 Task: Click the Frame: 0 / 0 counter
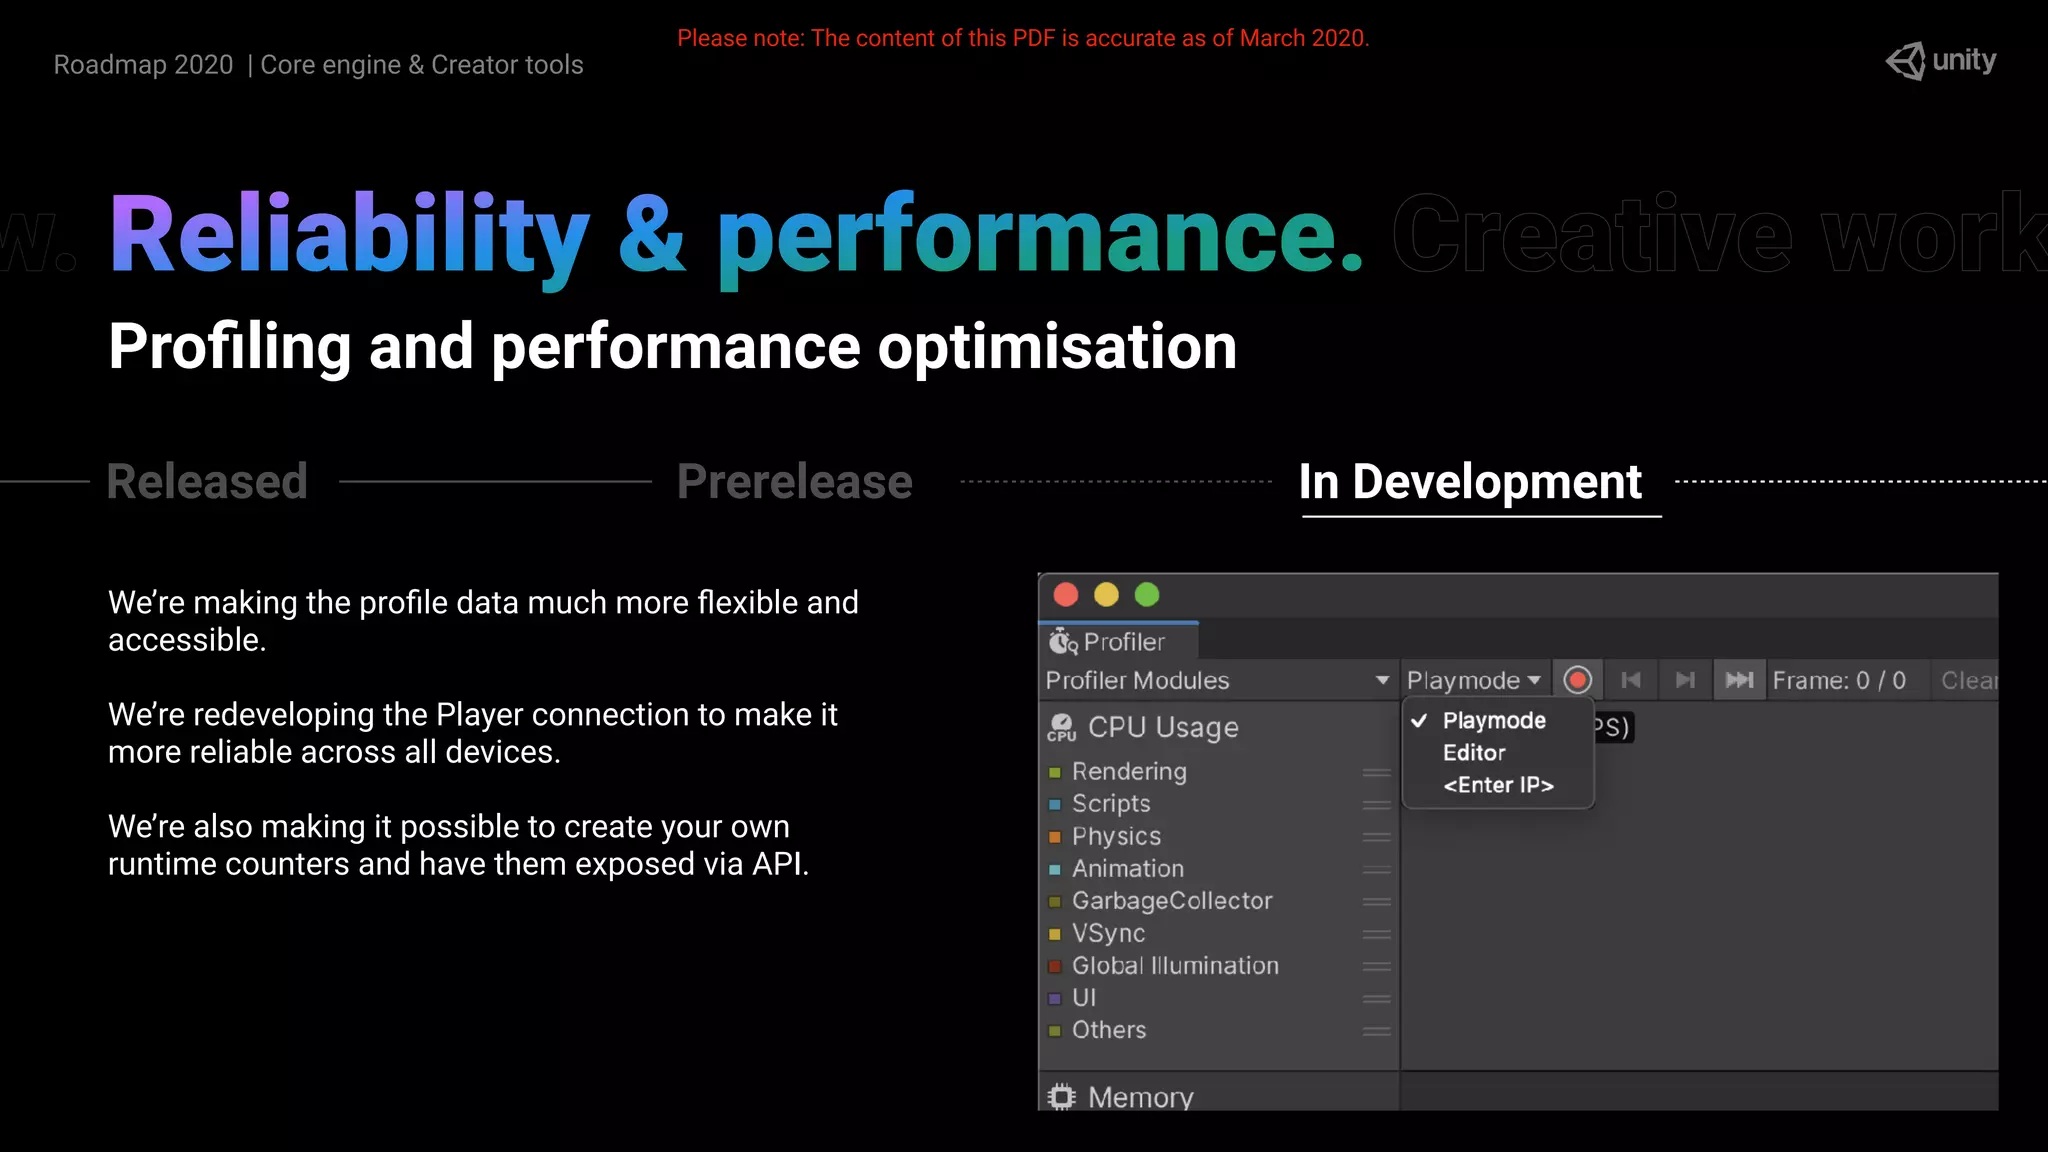[1839, 680]
